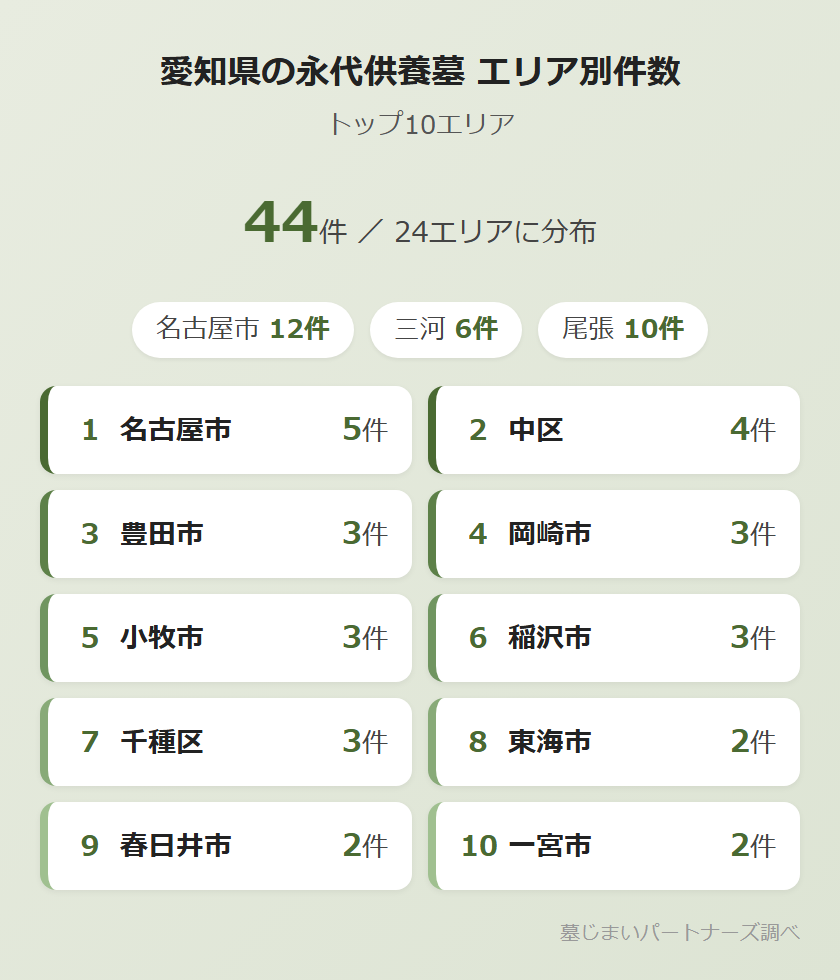This screenshot has height=980, width=840.
Task: Click the トップ10エリア subtitle
Action: (x=420, y=124)
